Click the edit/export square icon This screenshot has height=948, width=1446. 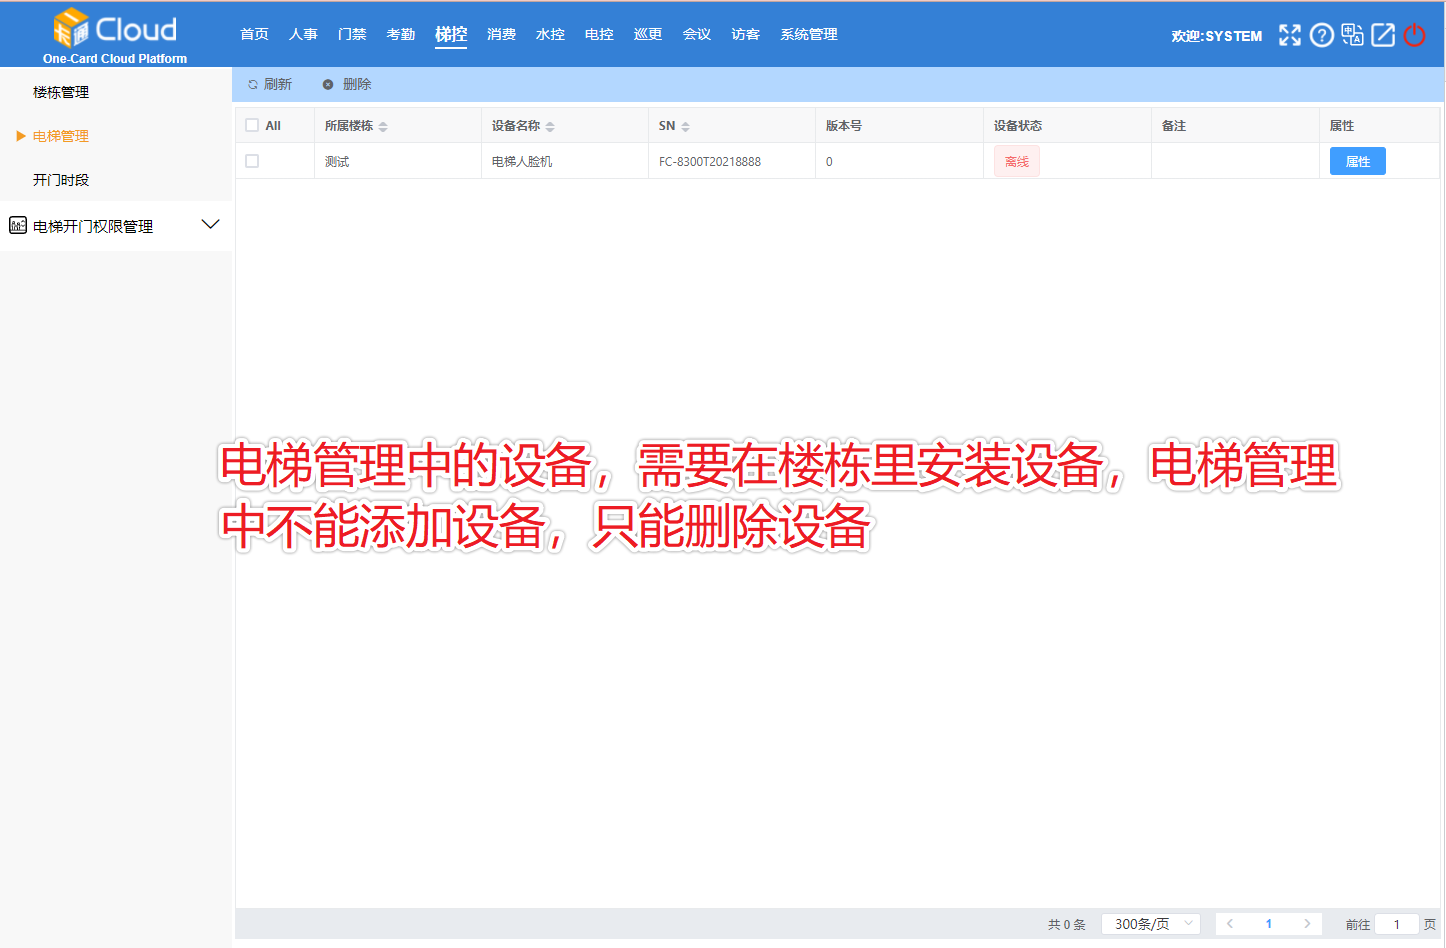pyautogui.click(x=1383, y=35)
